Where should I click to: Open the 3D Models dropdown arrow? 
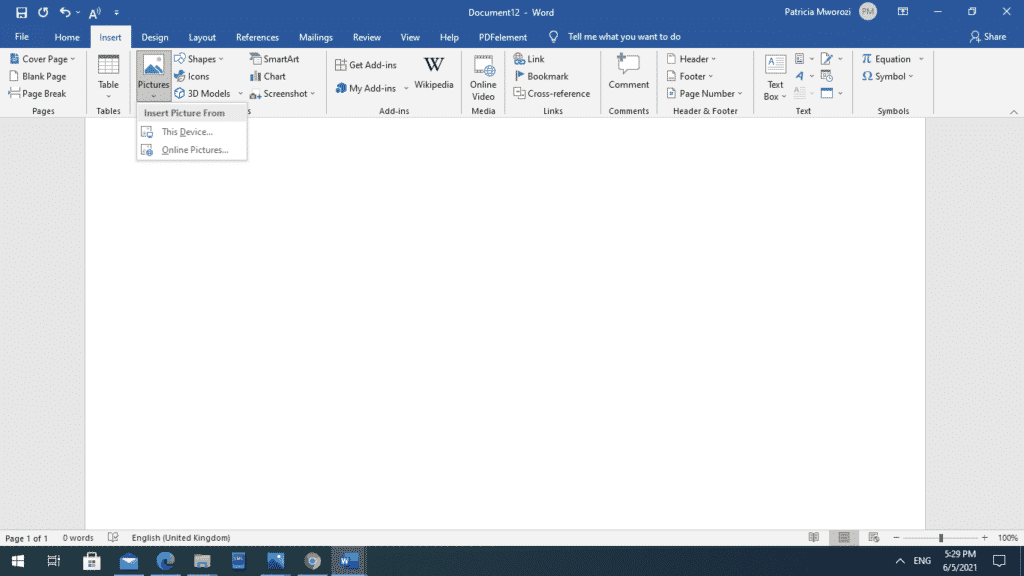tap(240, 93)
